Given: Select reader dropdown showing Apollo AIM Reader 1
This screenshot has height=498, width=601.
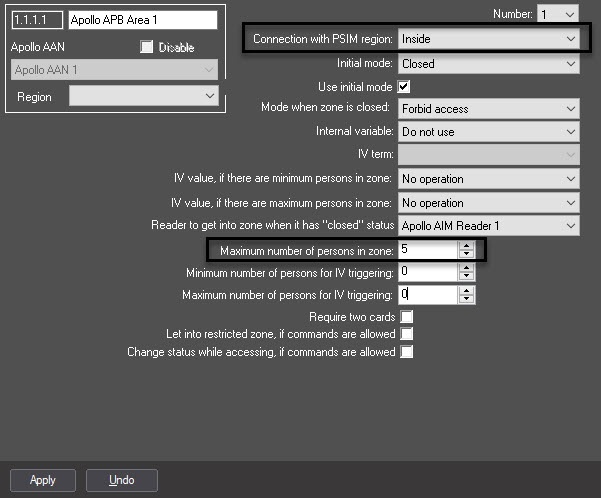Looking at the screenshot, I should point(489,226).
